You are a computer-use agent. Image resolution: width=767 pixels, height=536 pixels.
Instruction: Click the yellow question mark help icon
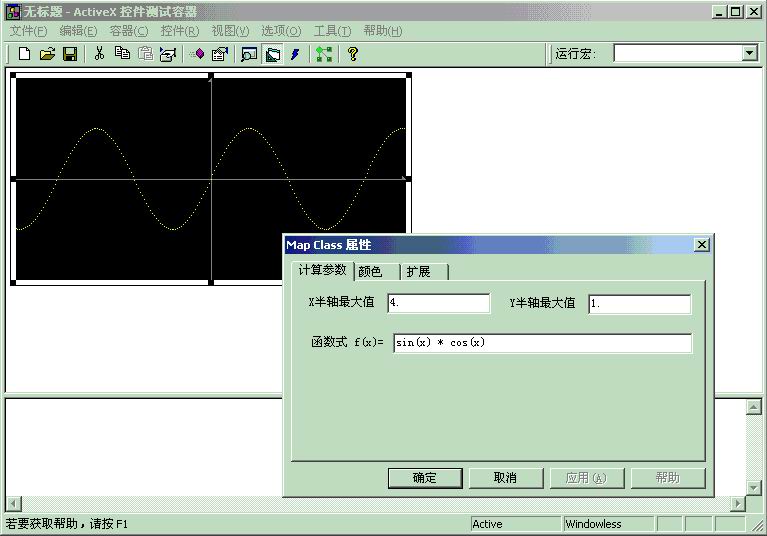click(353, 54)
